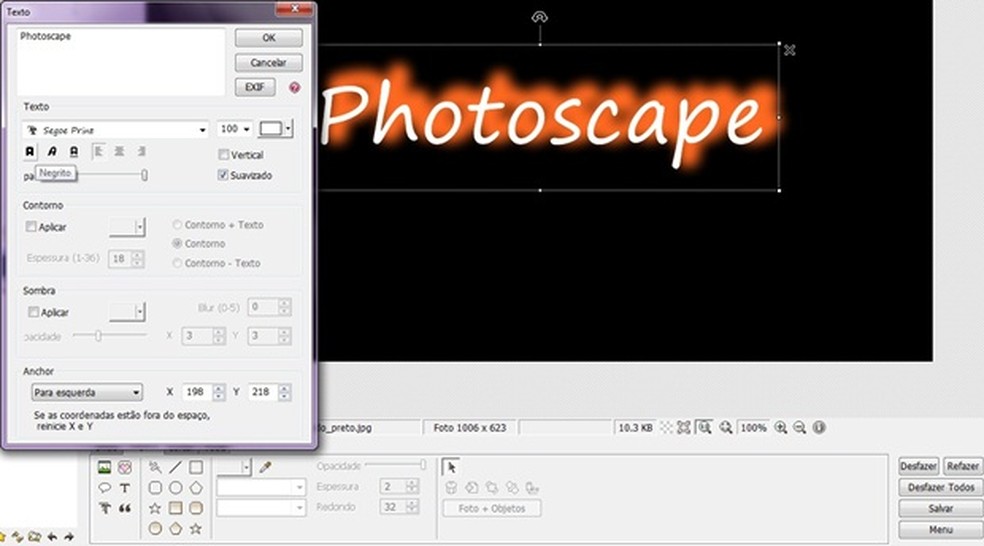The height and width of the screenshot is (546, 984).
Task: Uncheck the Suavizado checkbox
Action: [x=223, y=174]
